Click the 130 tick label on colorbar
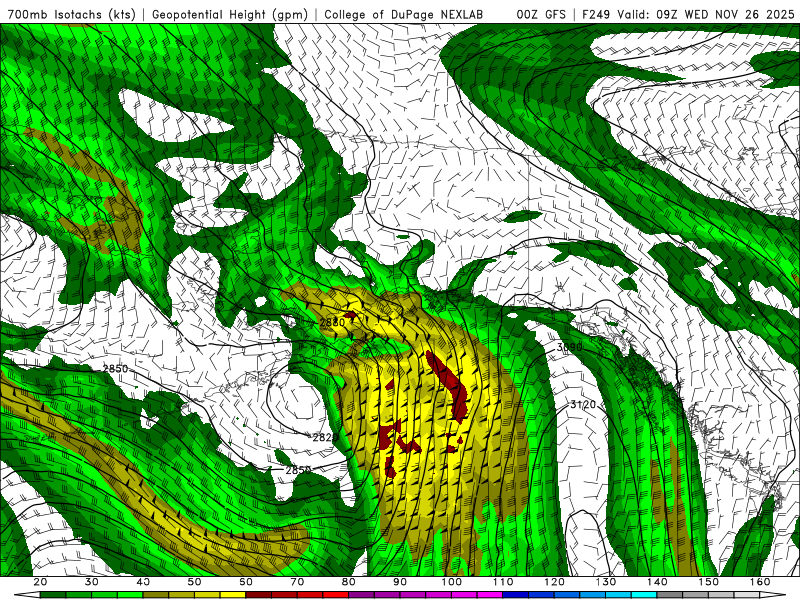The width and height of the screenshot is (800, 600). (606, 582)
